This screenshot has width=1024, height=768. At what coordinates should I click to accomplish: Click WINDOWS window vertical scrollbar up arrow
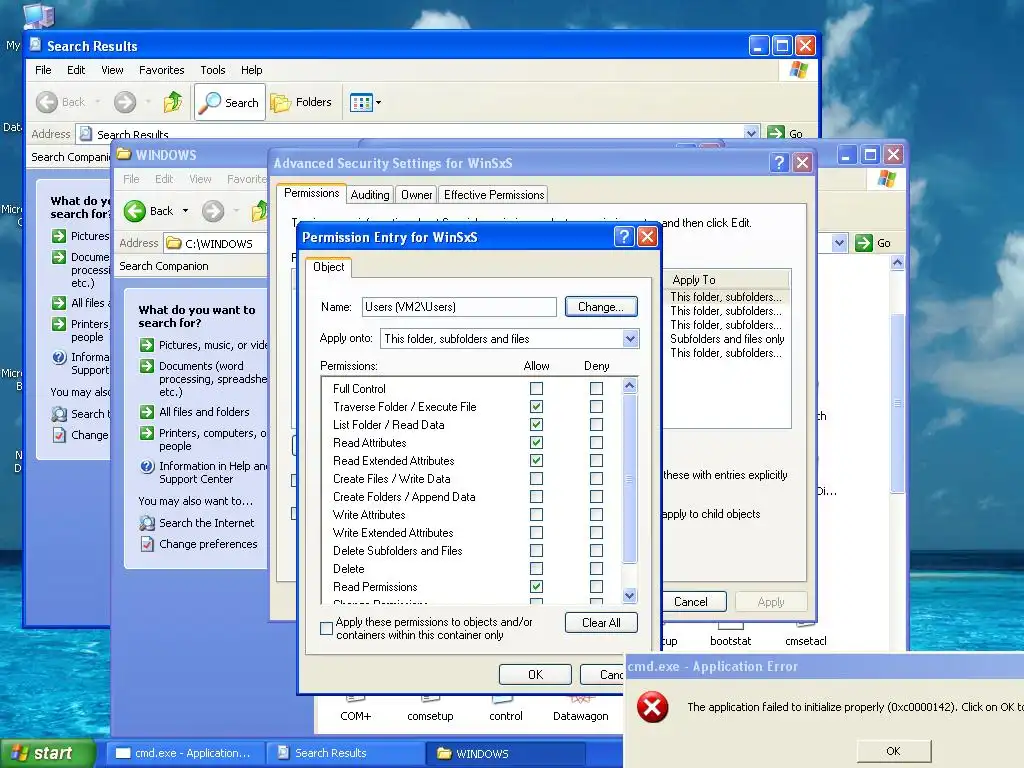pyautogui.click(x=897, y=263)
